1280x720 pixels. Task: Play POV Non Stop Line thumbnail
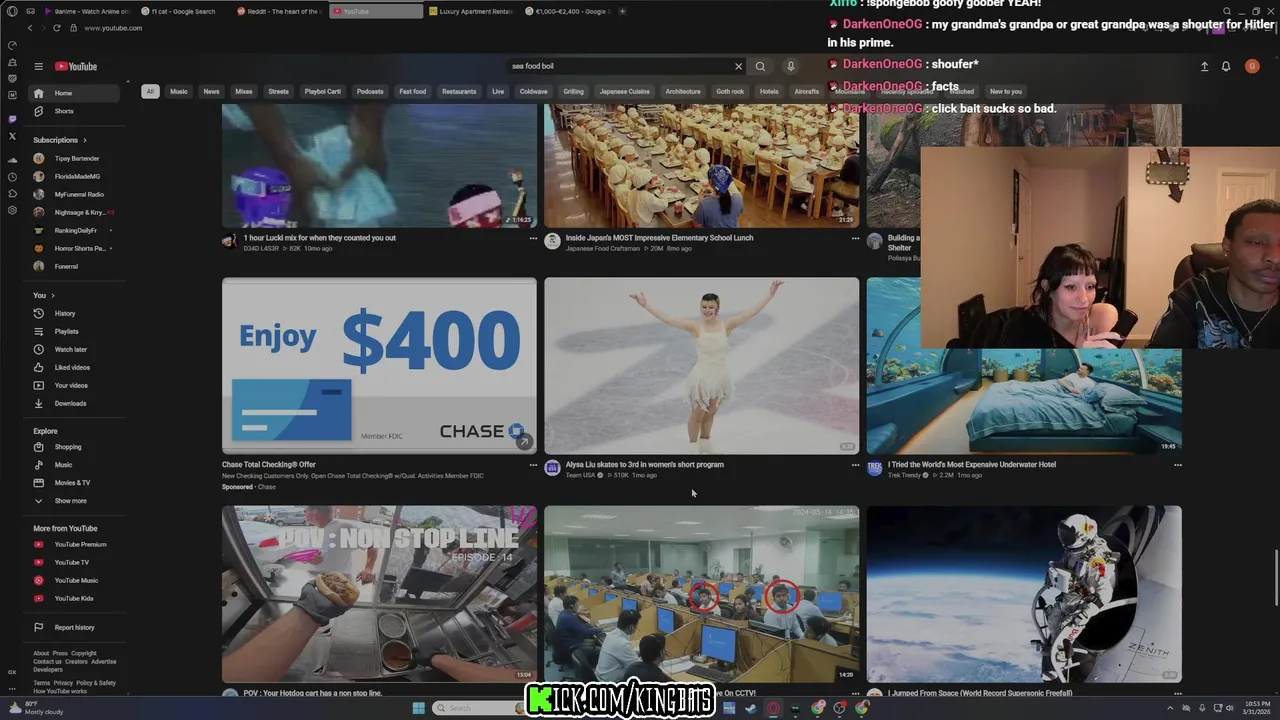pyautogui.click(x=379, y=594)
